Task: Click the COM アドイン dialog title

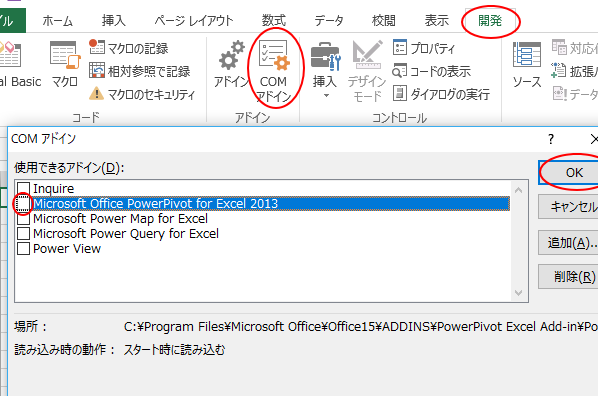Action: pos(43,139)
